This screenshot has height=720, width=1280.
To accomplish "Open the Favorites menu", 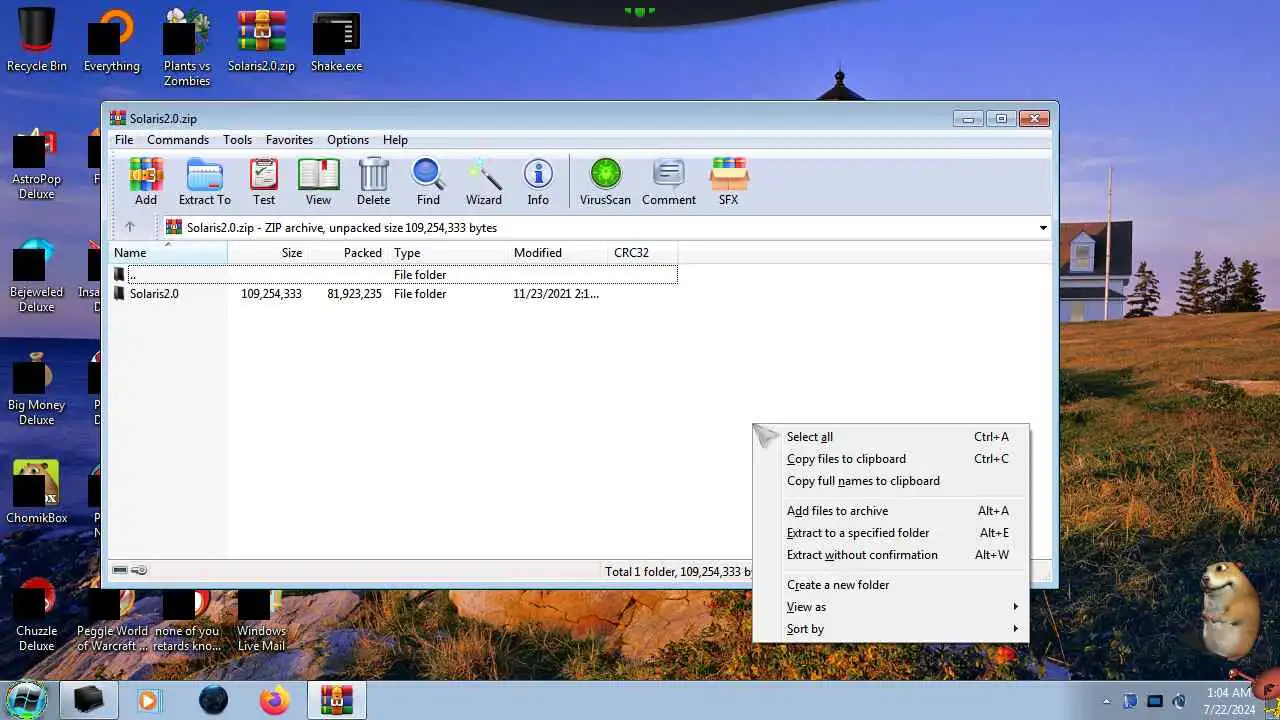I will click(289, 140).
